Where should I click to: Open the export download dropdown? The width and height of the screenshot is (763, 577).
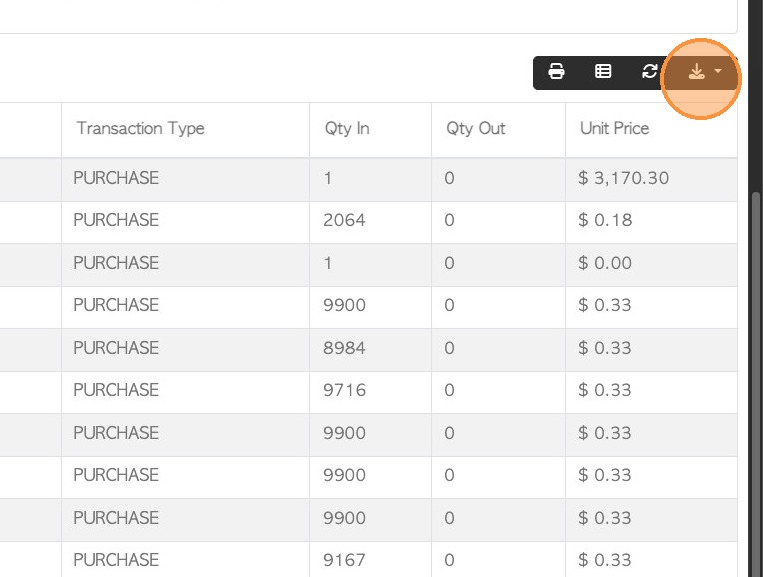tap(704, 72)
